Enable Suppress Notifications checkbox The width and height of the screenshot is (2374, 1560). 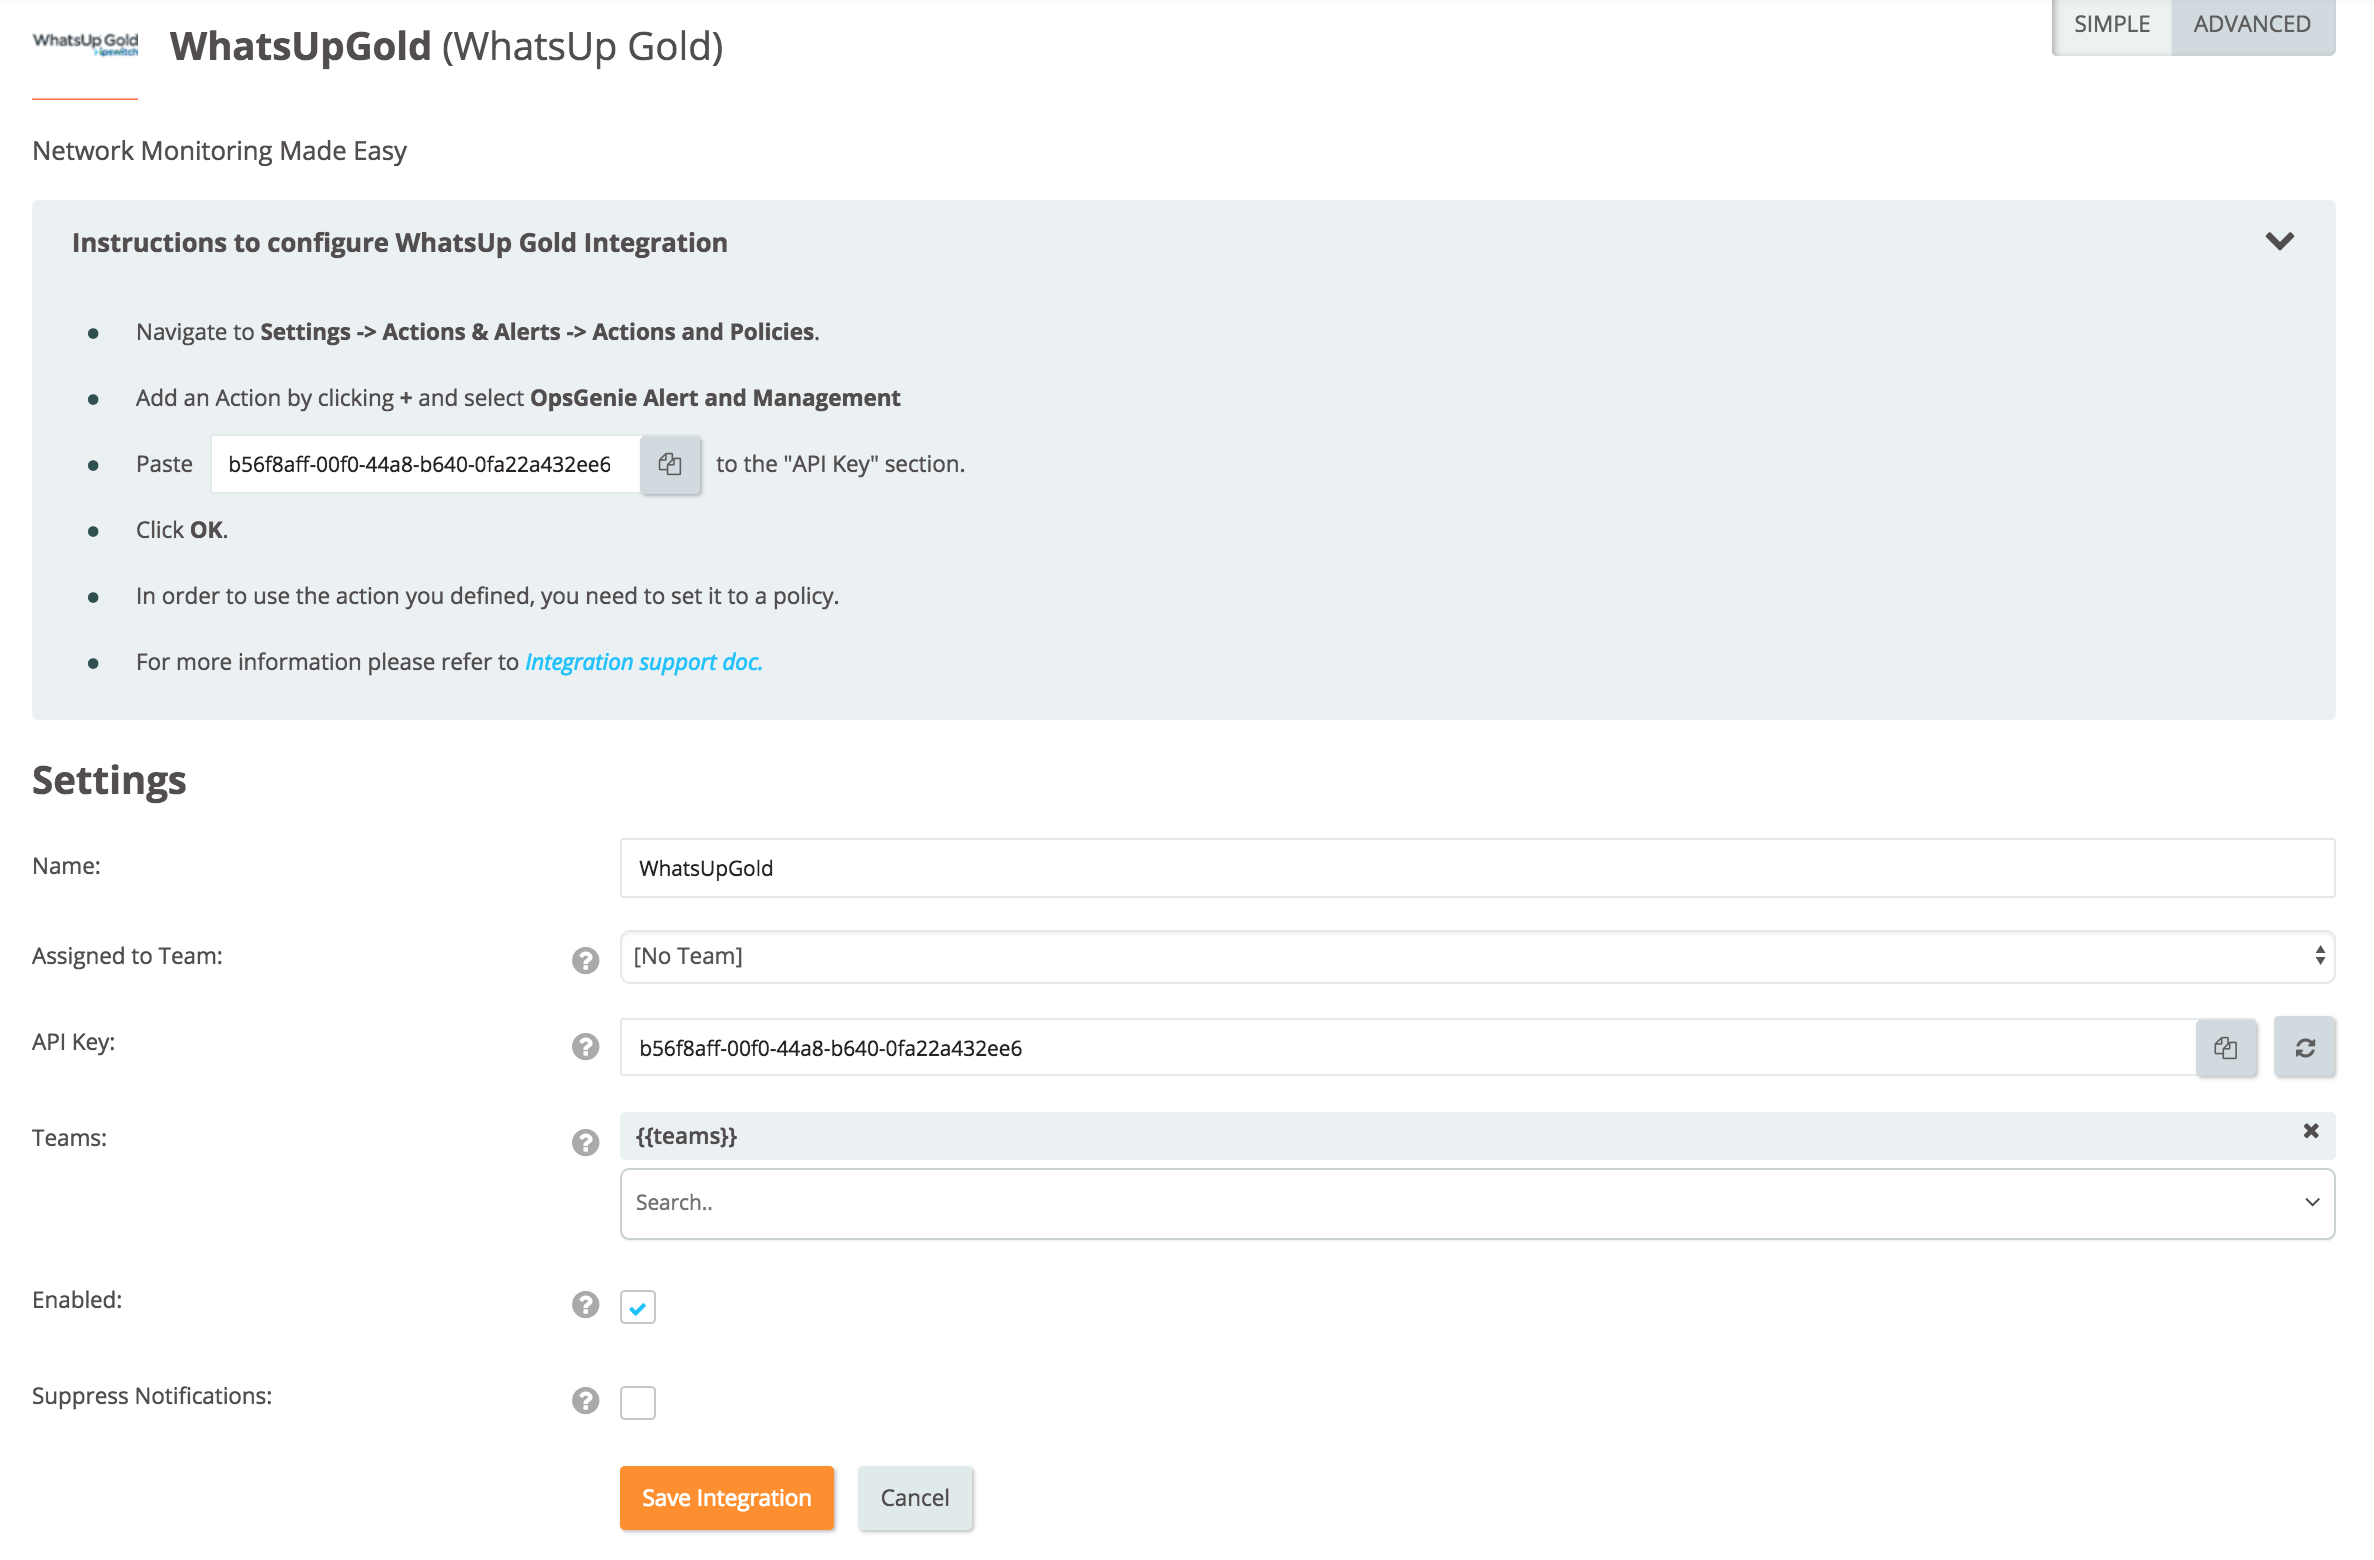(637, 1402)
